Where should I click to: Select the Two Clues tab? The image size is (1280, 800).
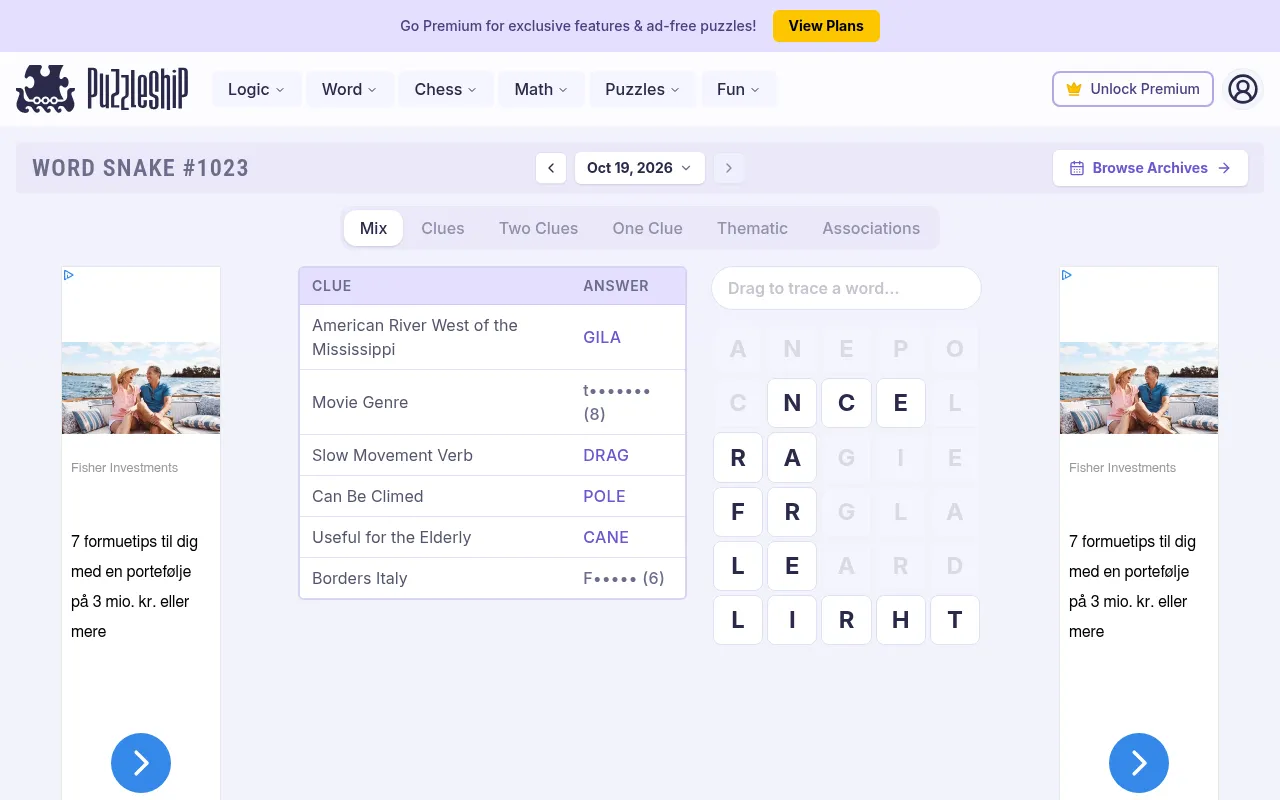pos(539,228)
